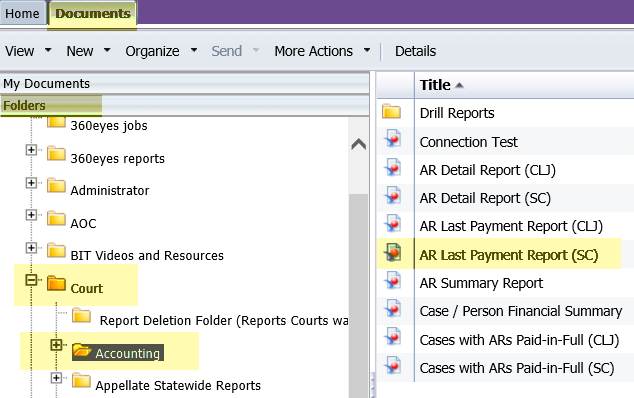Viewport: 634px width, 398px height.
Task: Select Report Deletion Folder tree label
Action: (224, 321)
